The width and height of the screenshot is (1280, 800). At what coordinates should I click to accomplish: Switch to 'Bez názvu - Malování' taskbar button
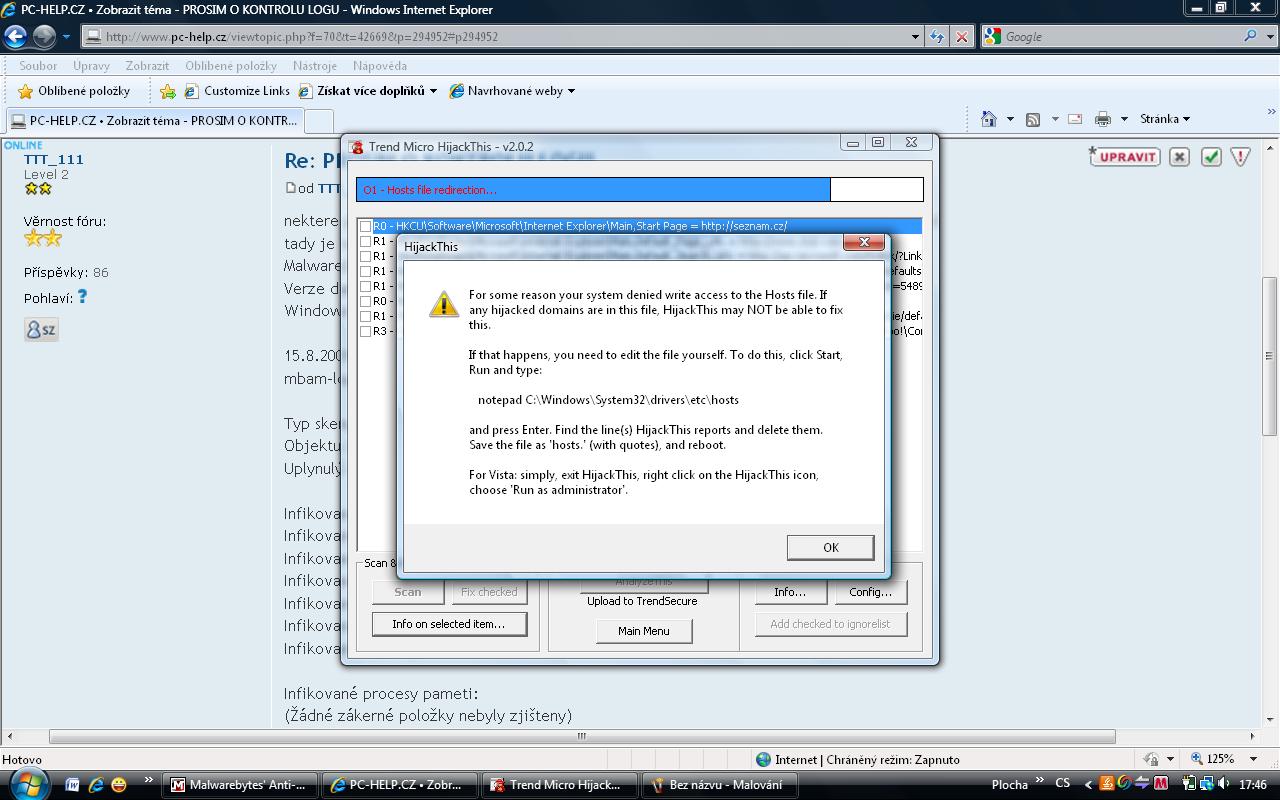(720, 785)
